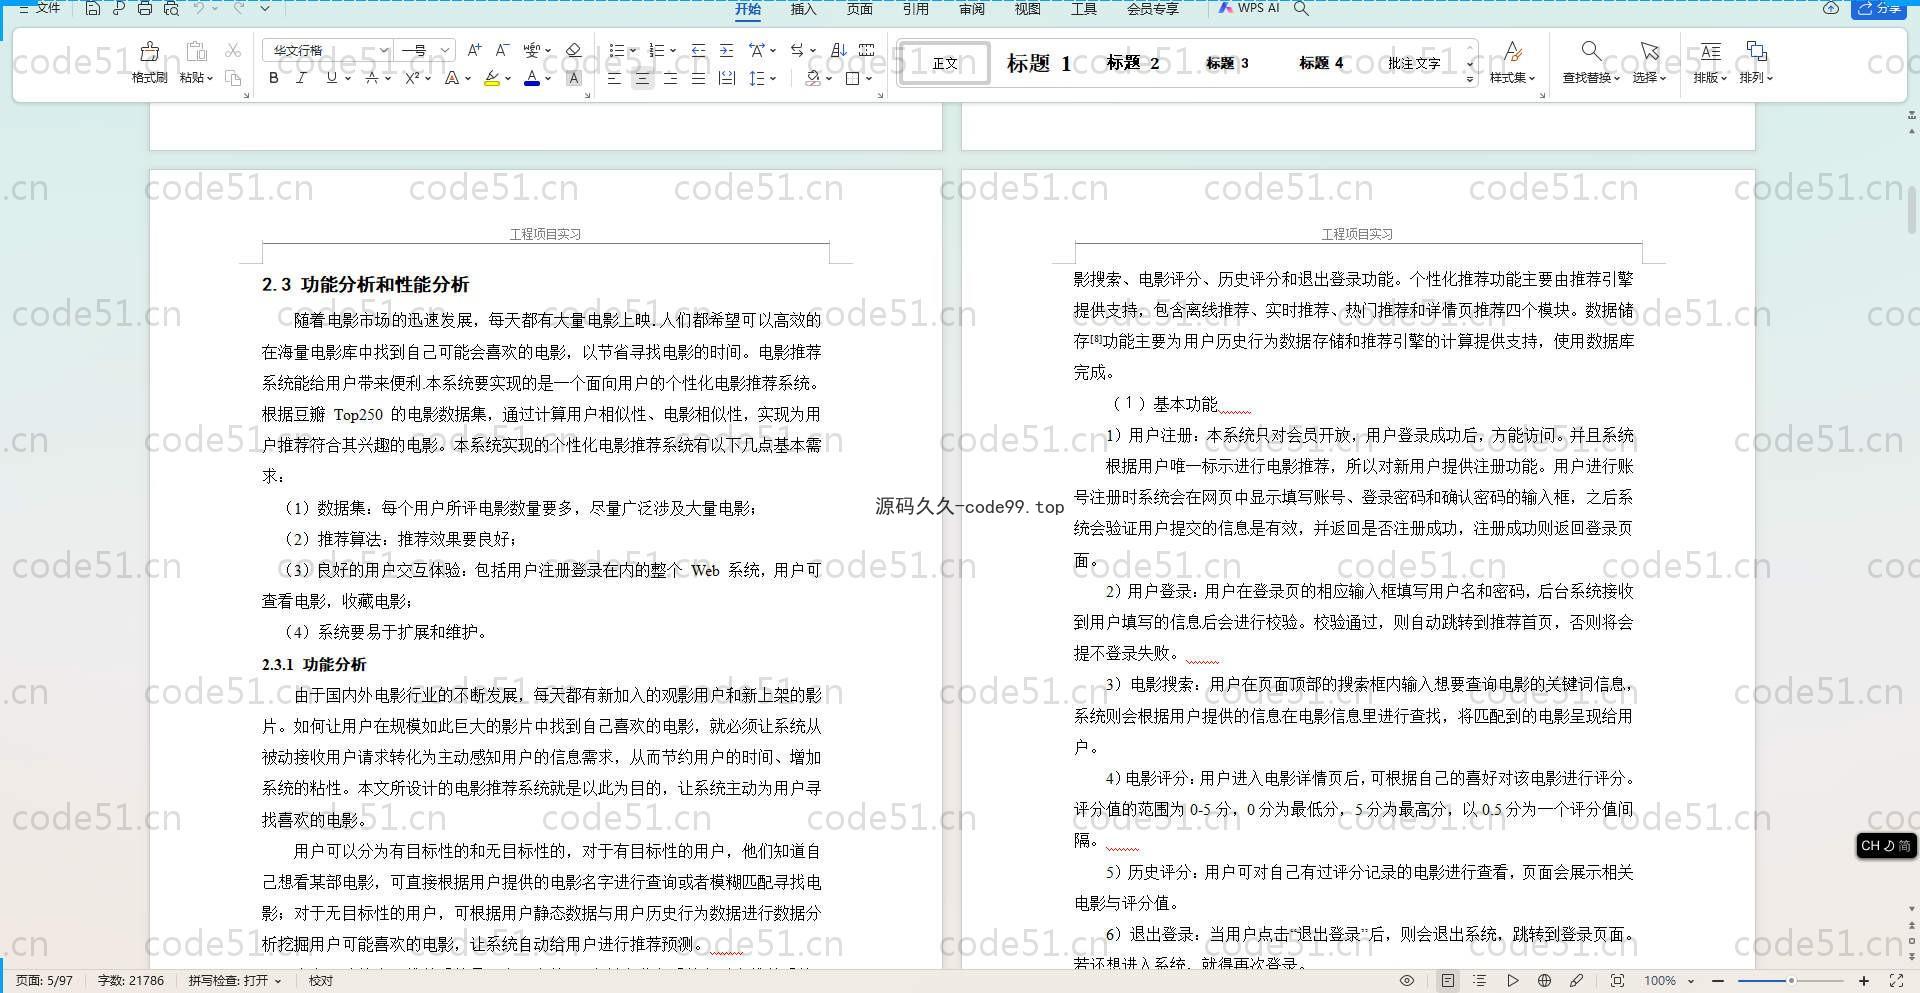Click the zoom slider handle in status bar
1920x993 pixels.
pyautogui.click(x=1791, y=981)
